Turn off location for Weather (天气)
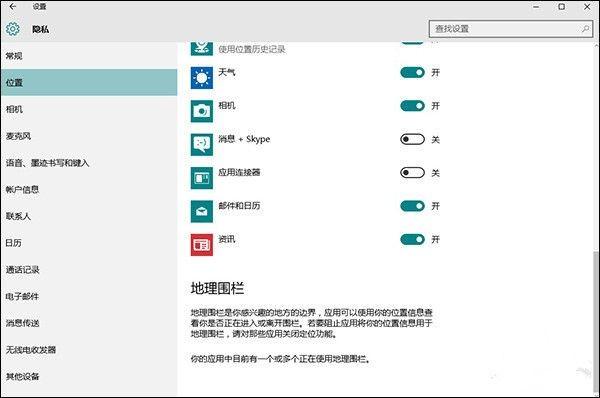The image size is (600, 398). coord(412,72)
